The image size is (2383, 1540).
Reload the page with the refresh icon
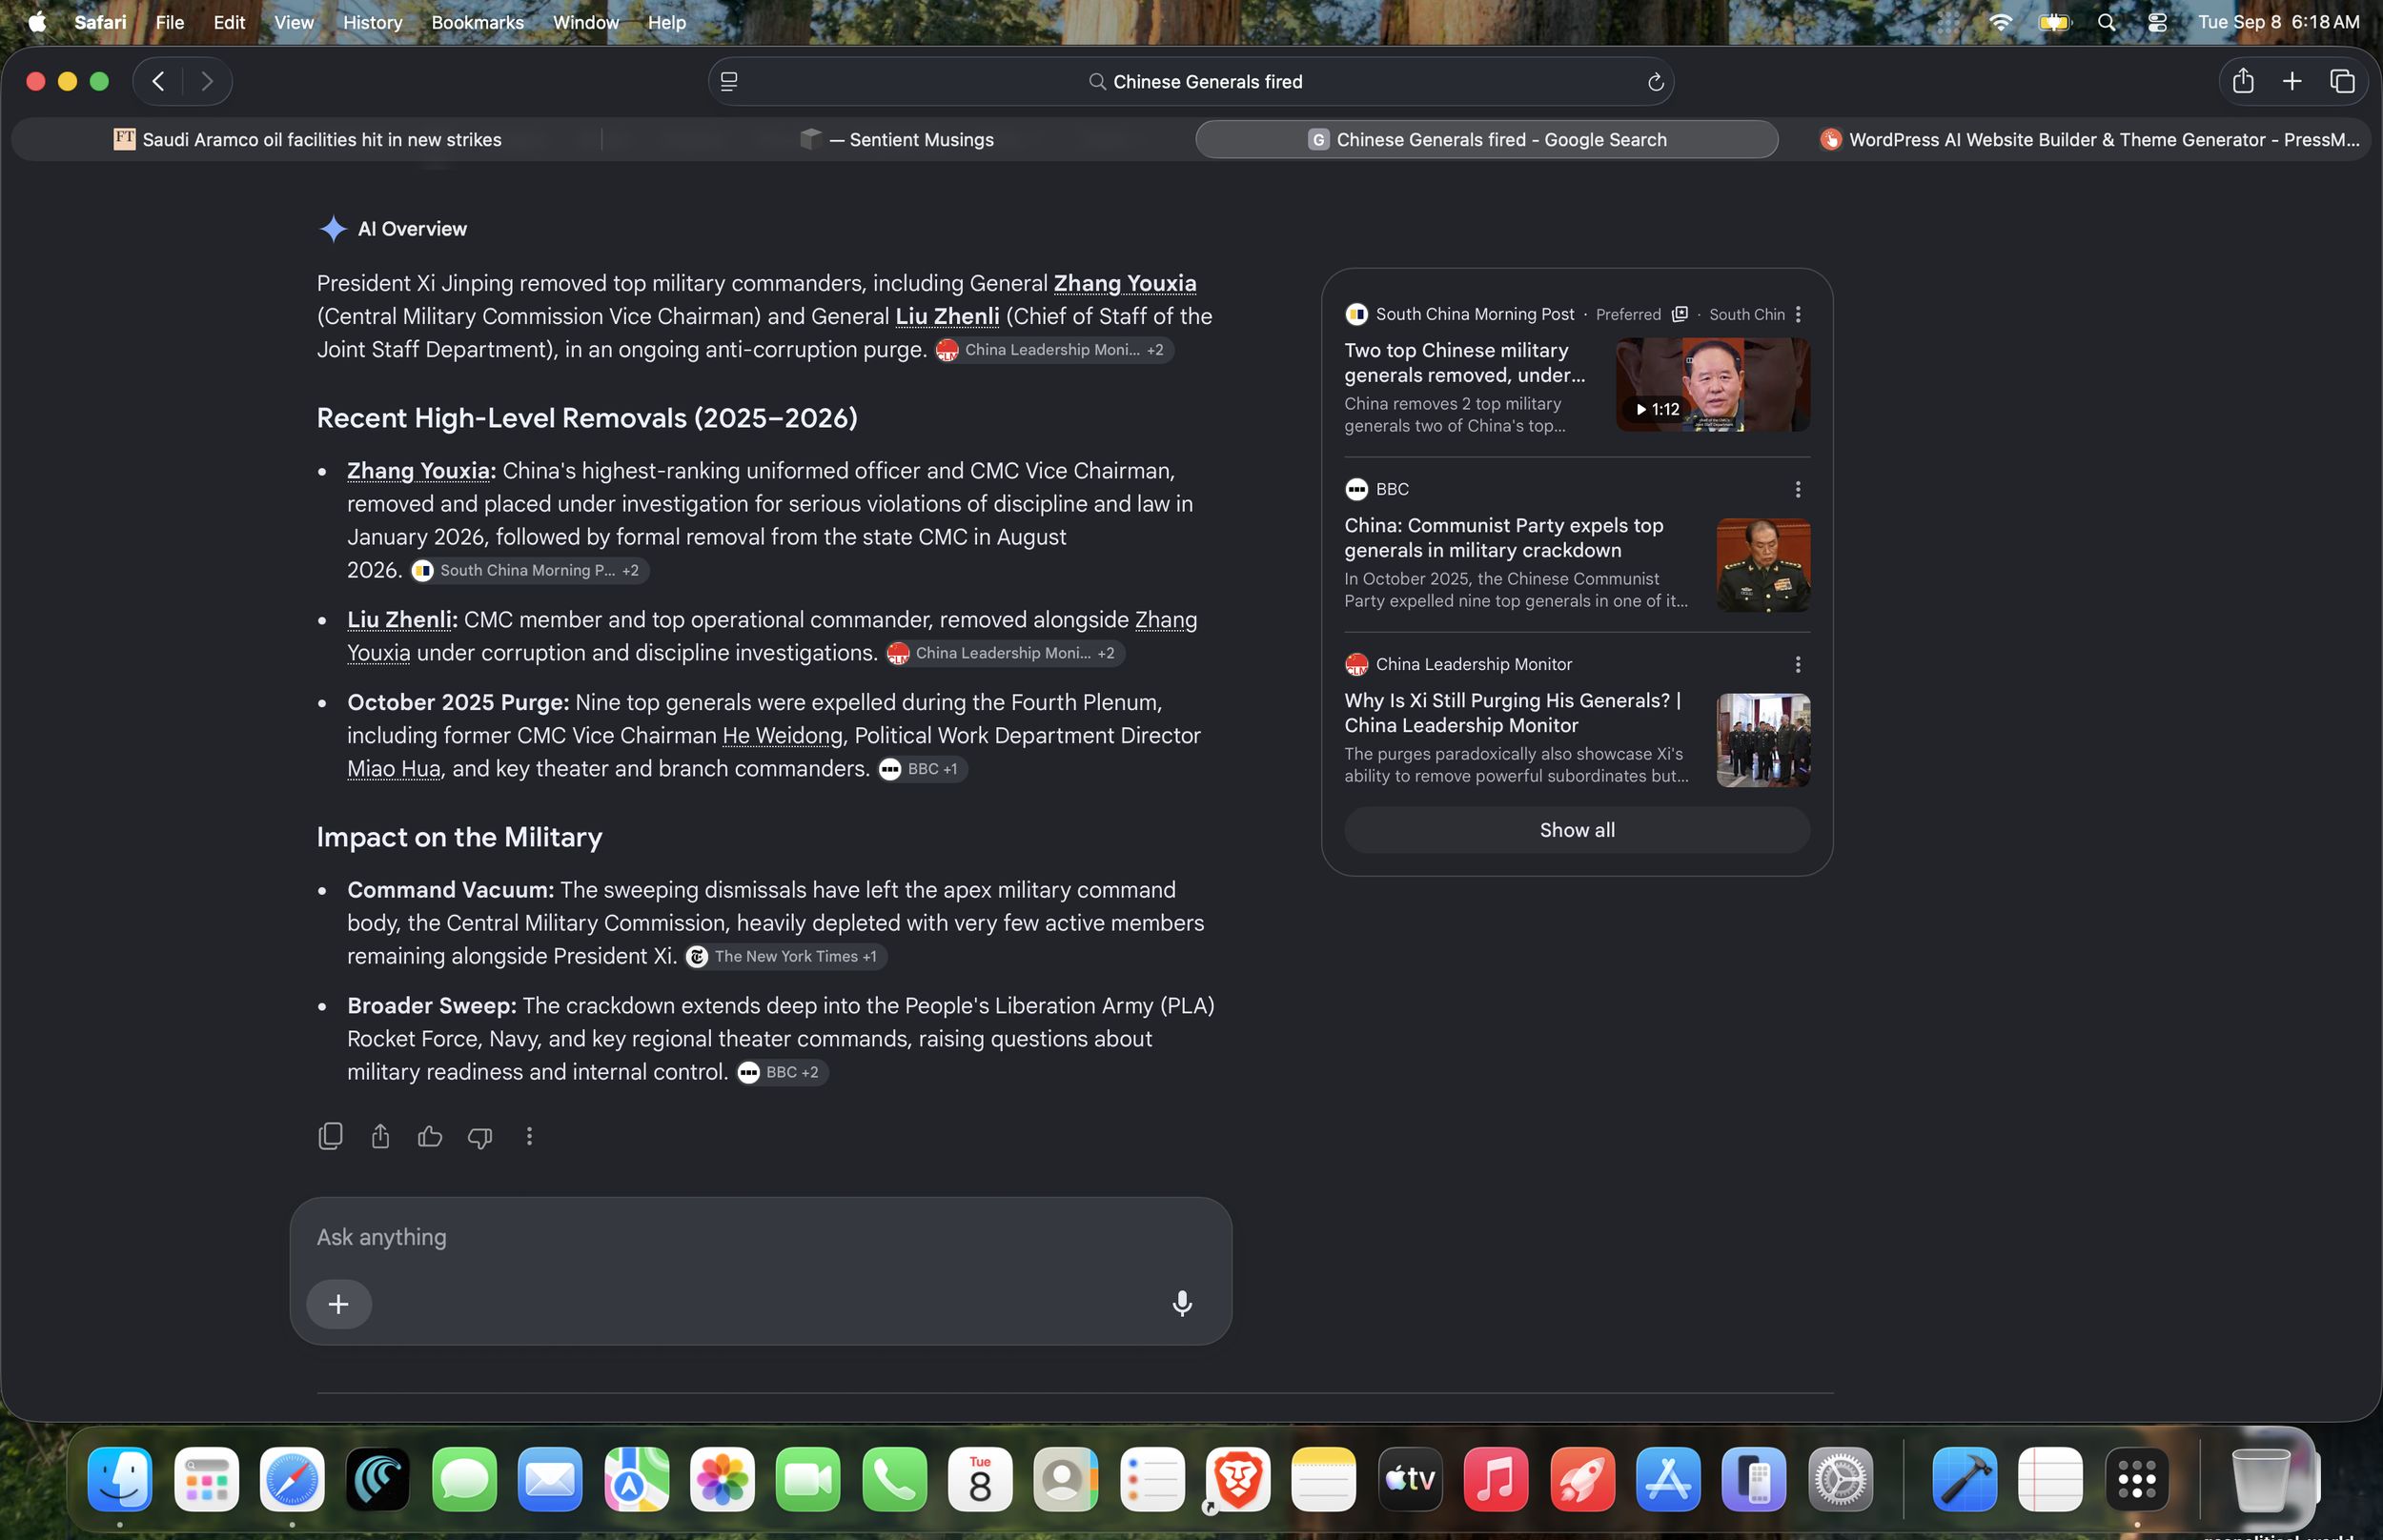pyautogui.click(x=1655, y=82)
